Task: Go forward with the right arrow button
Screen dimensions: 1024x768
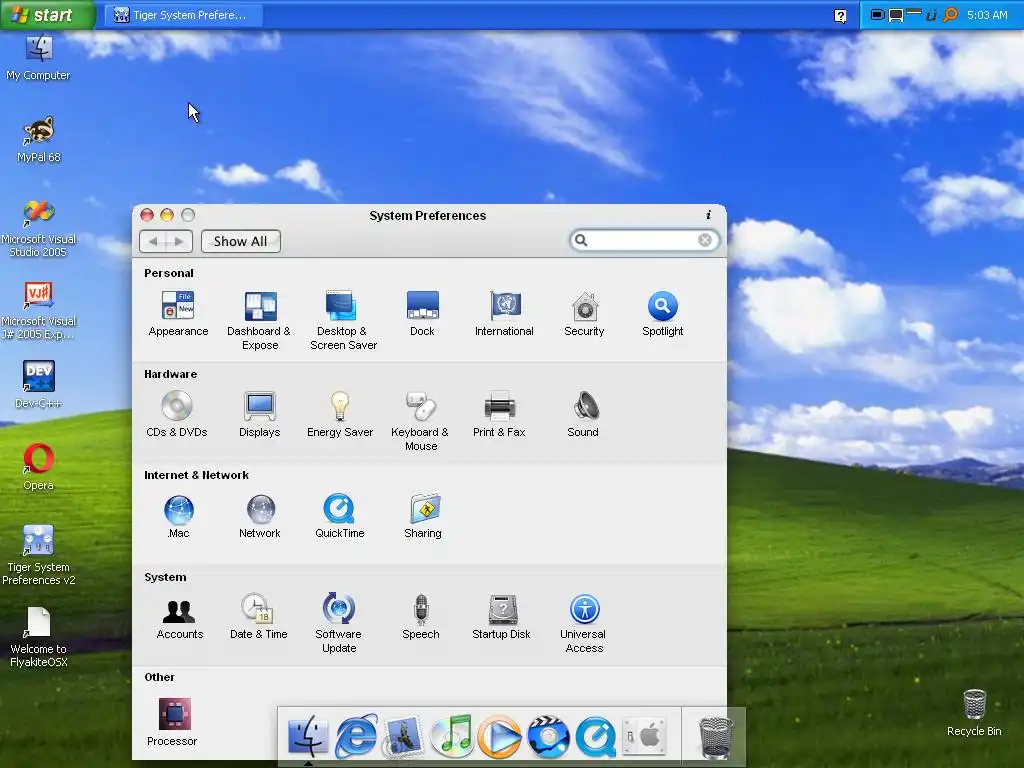Action: [x=179, y=242]
